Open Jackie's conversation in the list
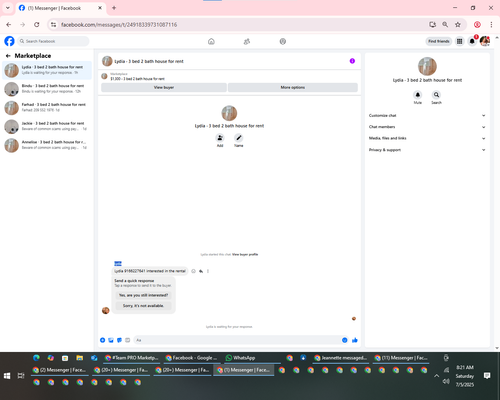Image resolution: width=500 pixels, height=400 pixels. coord(47,126)
